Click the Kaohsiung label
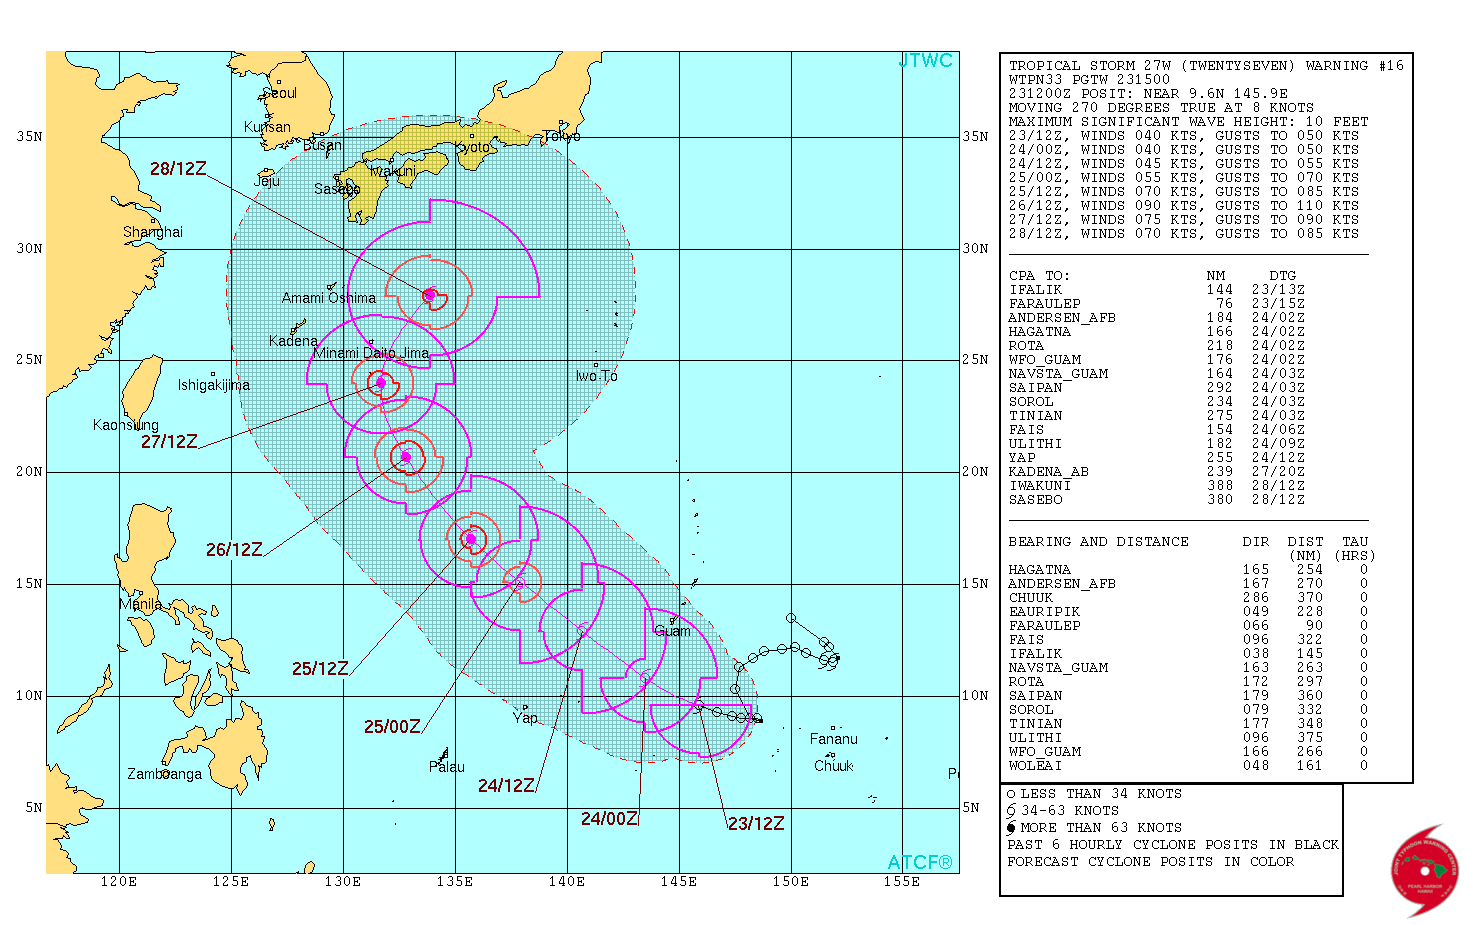Viewport: 1465px width, 925px height. tap(126, 425)
